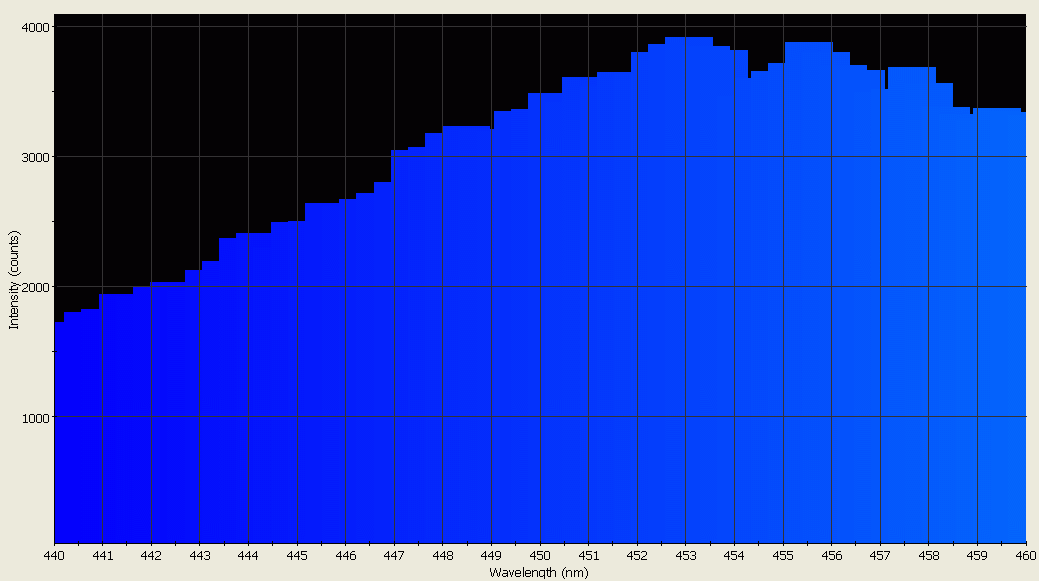This screenshot has height=581, width=1039.
Task: Click the narrow dip just after 454 nm
Action: pyautogui.click(x=749, y=77)
